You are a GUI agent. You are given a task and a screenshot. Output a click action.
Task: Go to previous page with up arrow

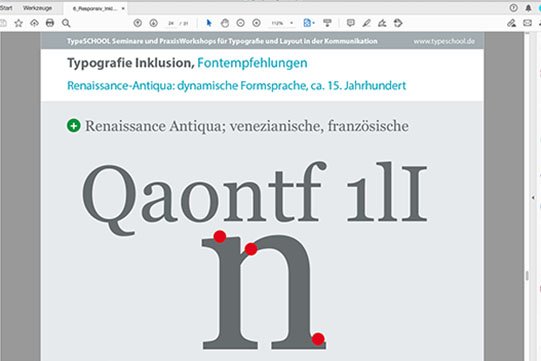coord(137,23)
